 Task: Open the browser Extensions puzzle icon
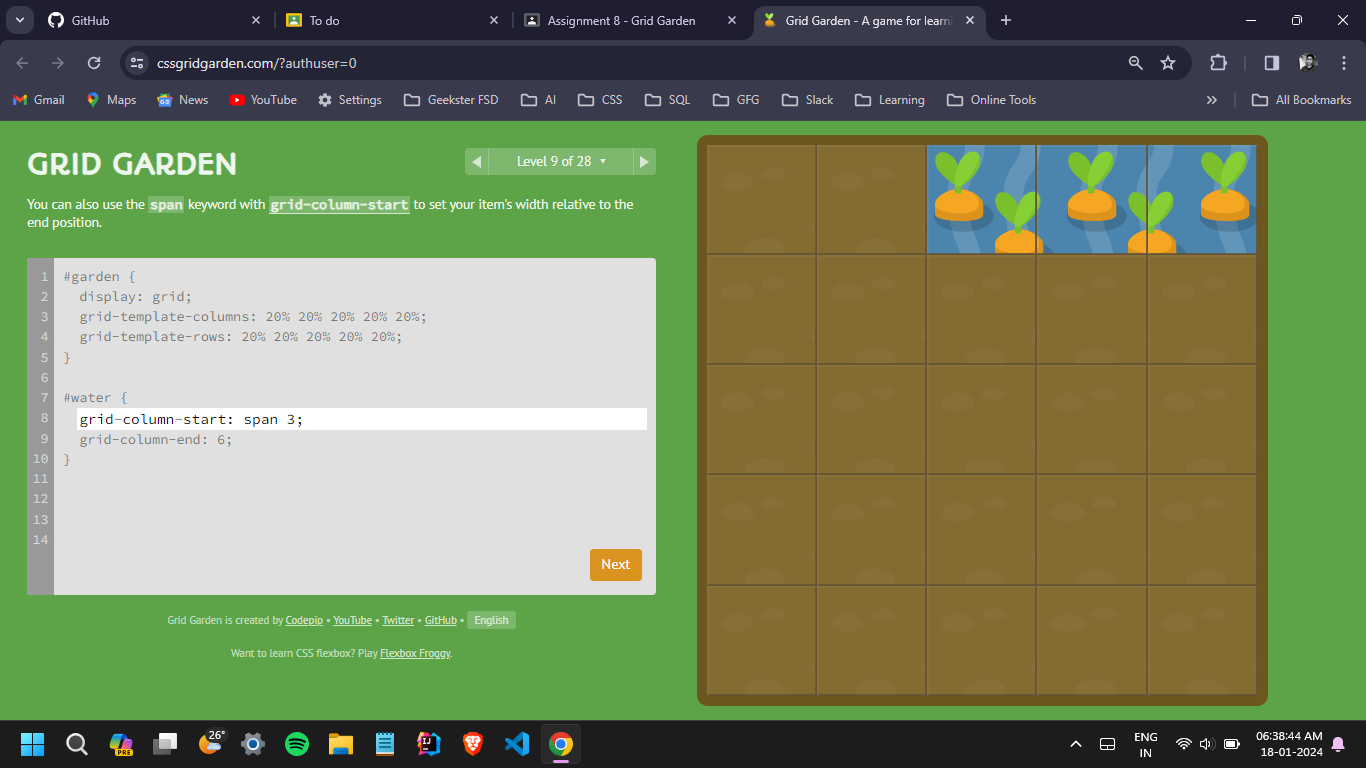click(x=1218, y=63)
